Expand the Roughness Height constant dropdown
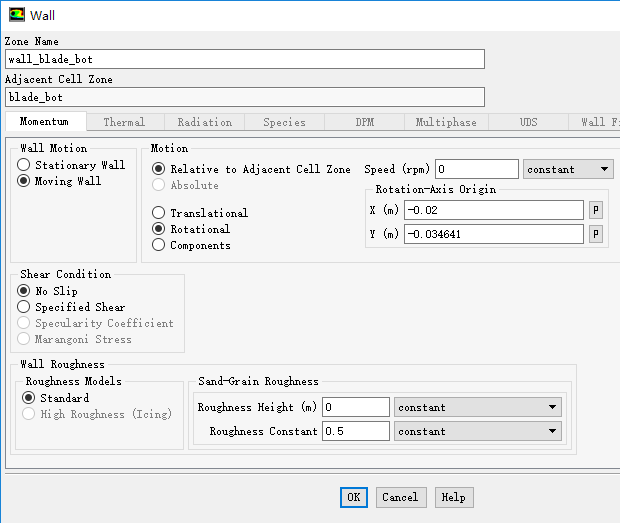The image size is (620, 523). click(x=477, y=407)
